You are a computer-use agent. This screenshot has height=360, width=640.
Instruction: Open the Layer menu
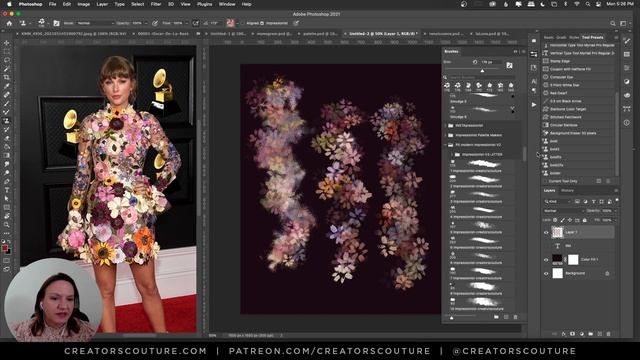pos(102,4)
